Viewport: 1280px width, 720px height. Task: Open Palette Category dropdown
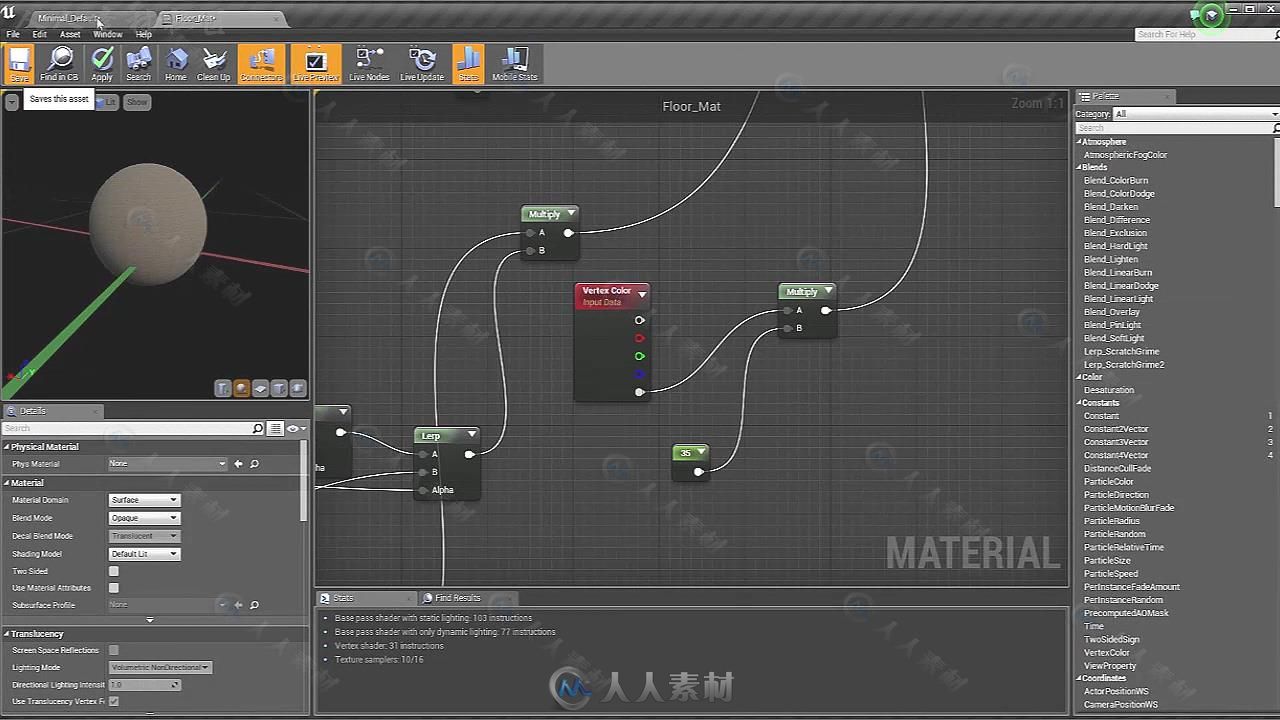pos(1196,114)
